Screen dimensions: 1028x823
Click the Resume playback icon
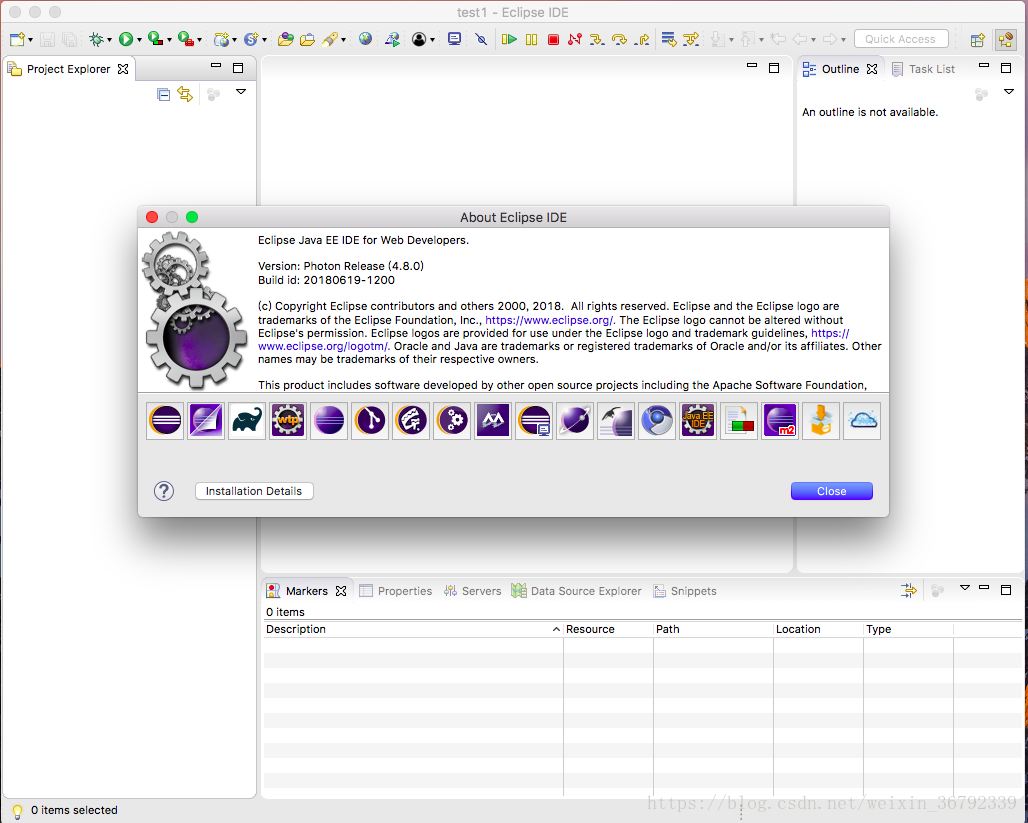click(x=509, y=39)
